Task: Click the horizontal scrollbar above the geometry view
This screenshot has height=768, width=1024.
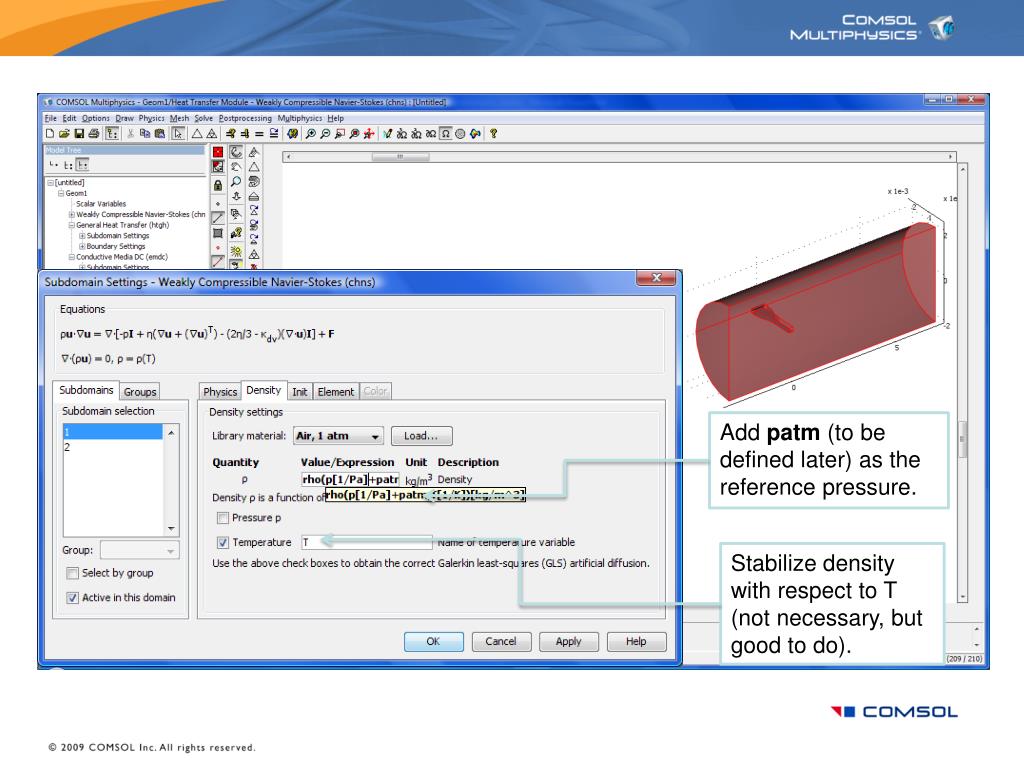Action: [619, 157]
